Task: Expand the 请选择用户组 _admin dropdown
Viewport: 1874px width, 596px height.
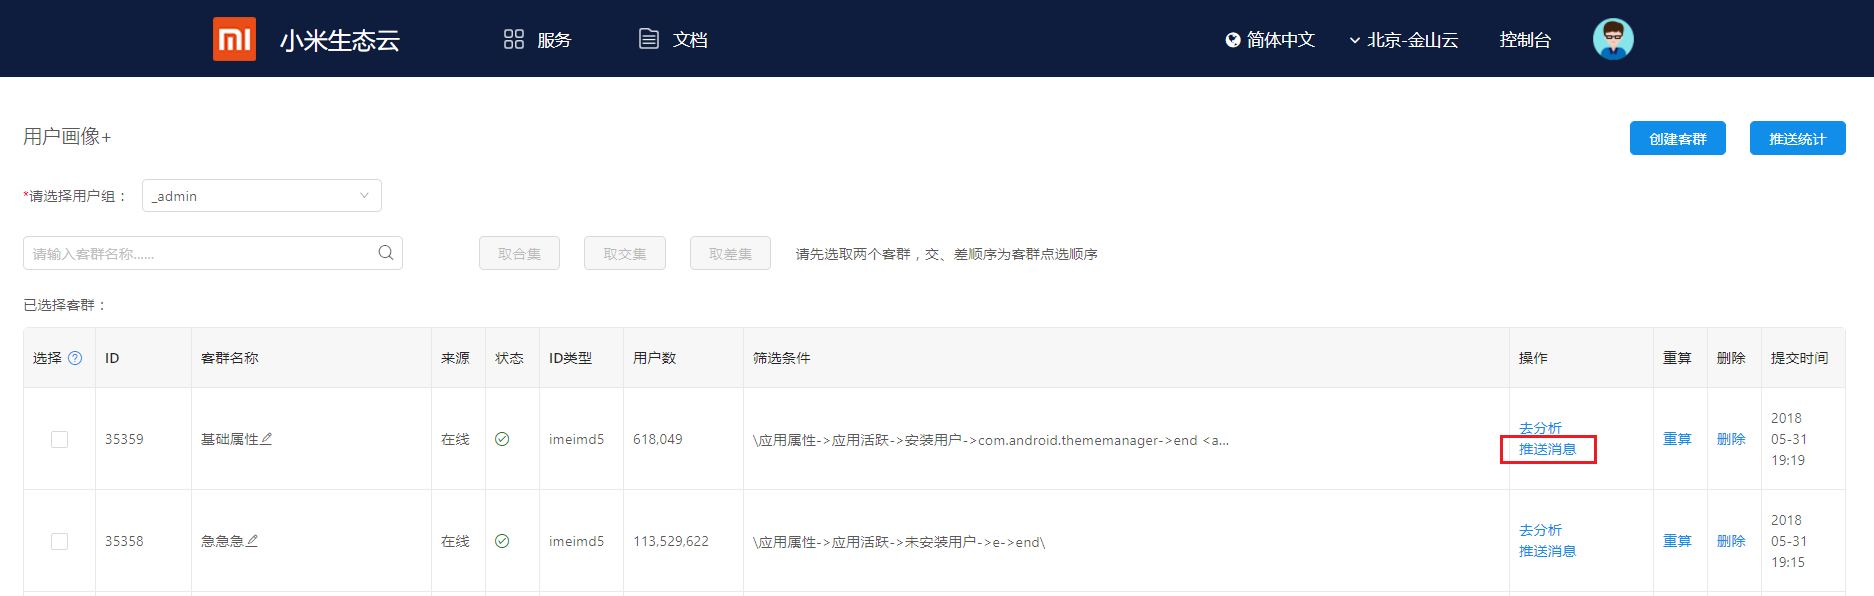Action: pyautogui.click(x=262, y=196)
